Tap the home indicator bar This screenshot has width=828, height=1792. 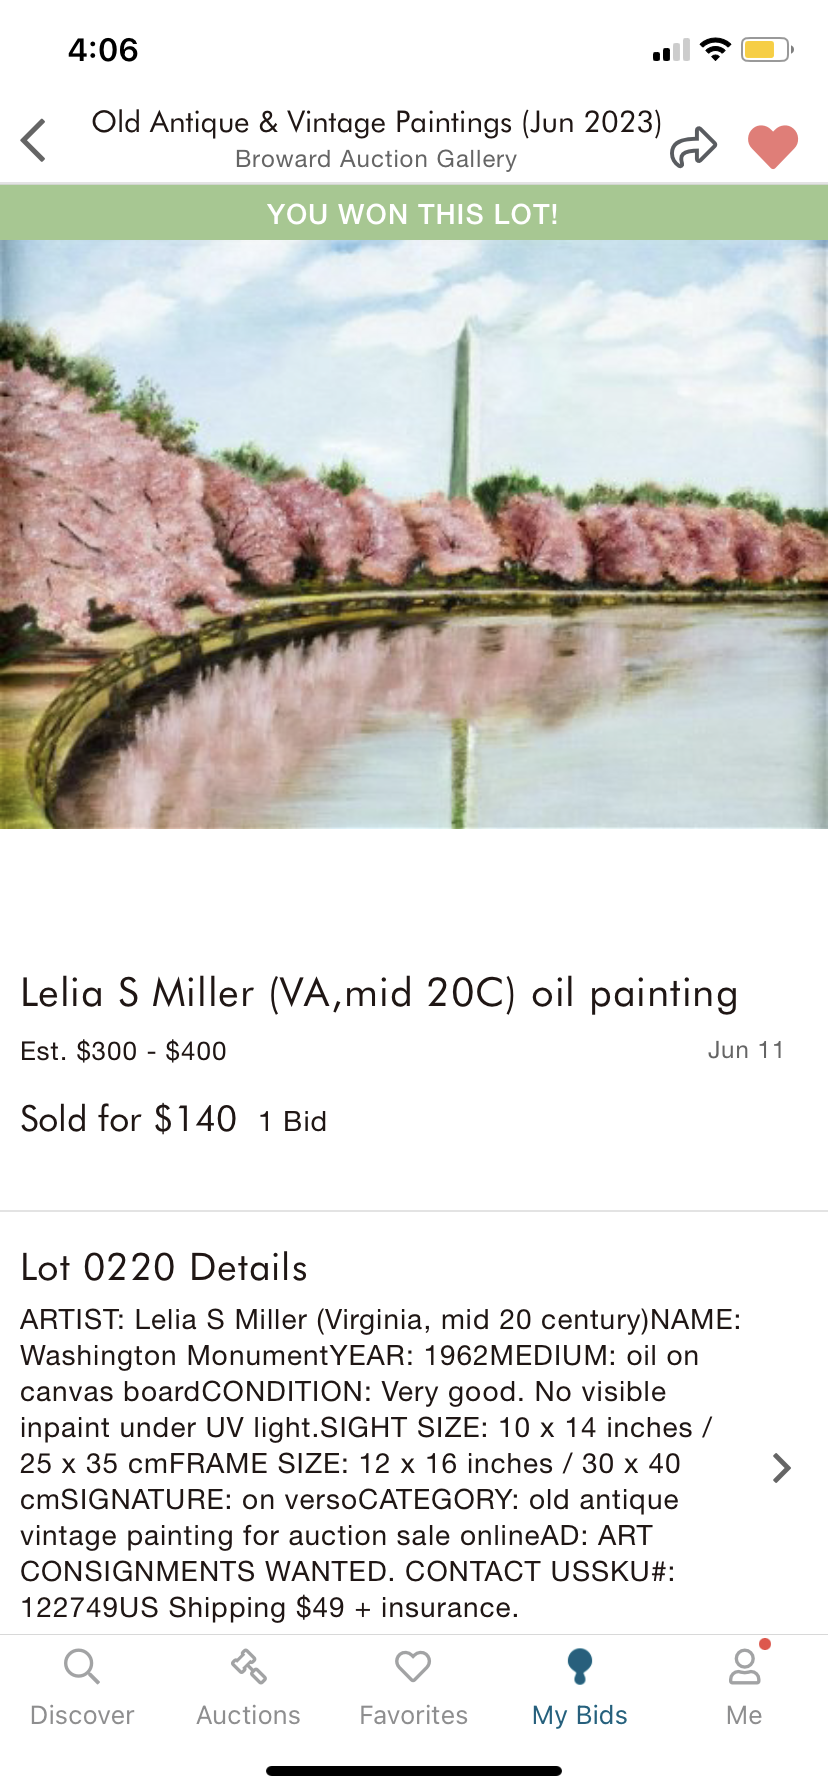click(x=414, y=1771)
